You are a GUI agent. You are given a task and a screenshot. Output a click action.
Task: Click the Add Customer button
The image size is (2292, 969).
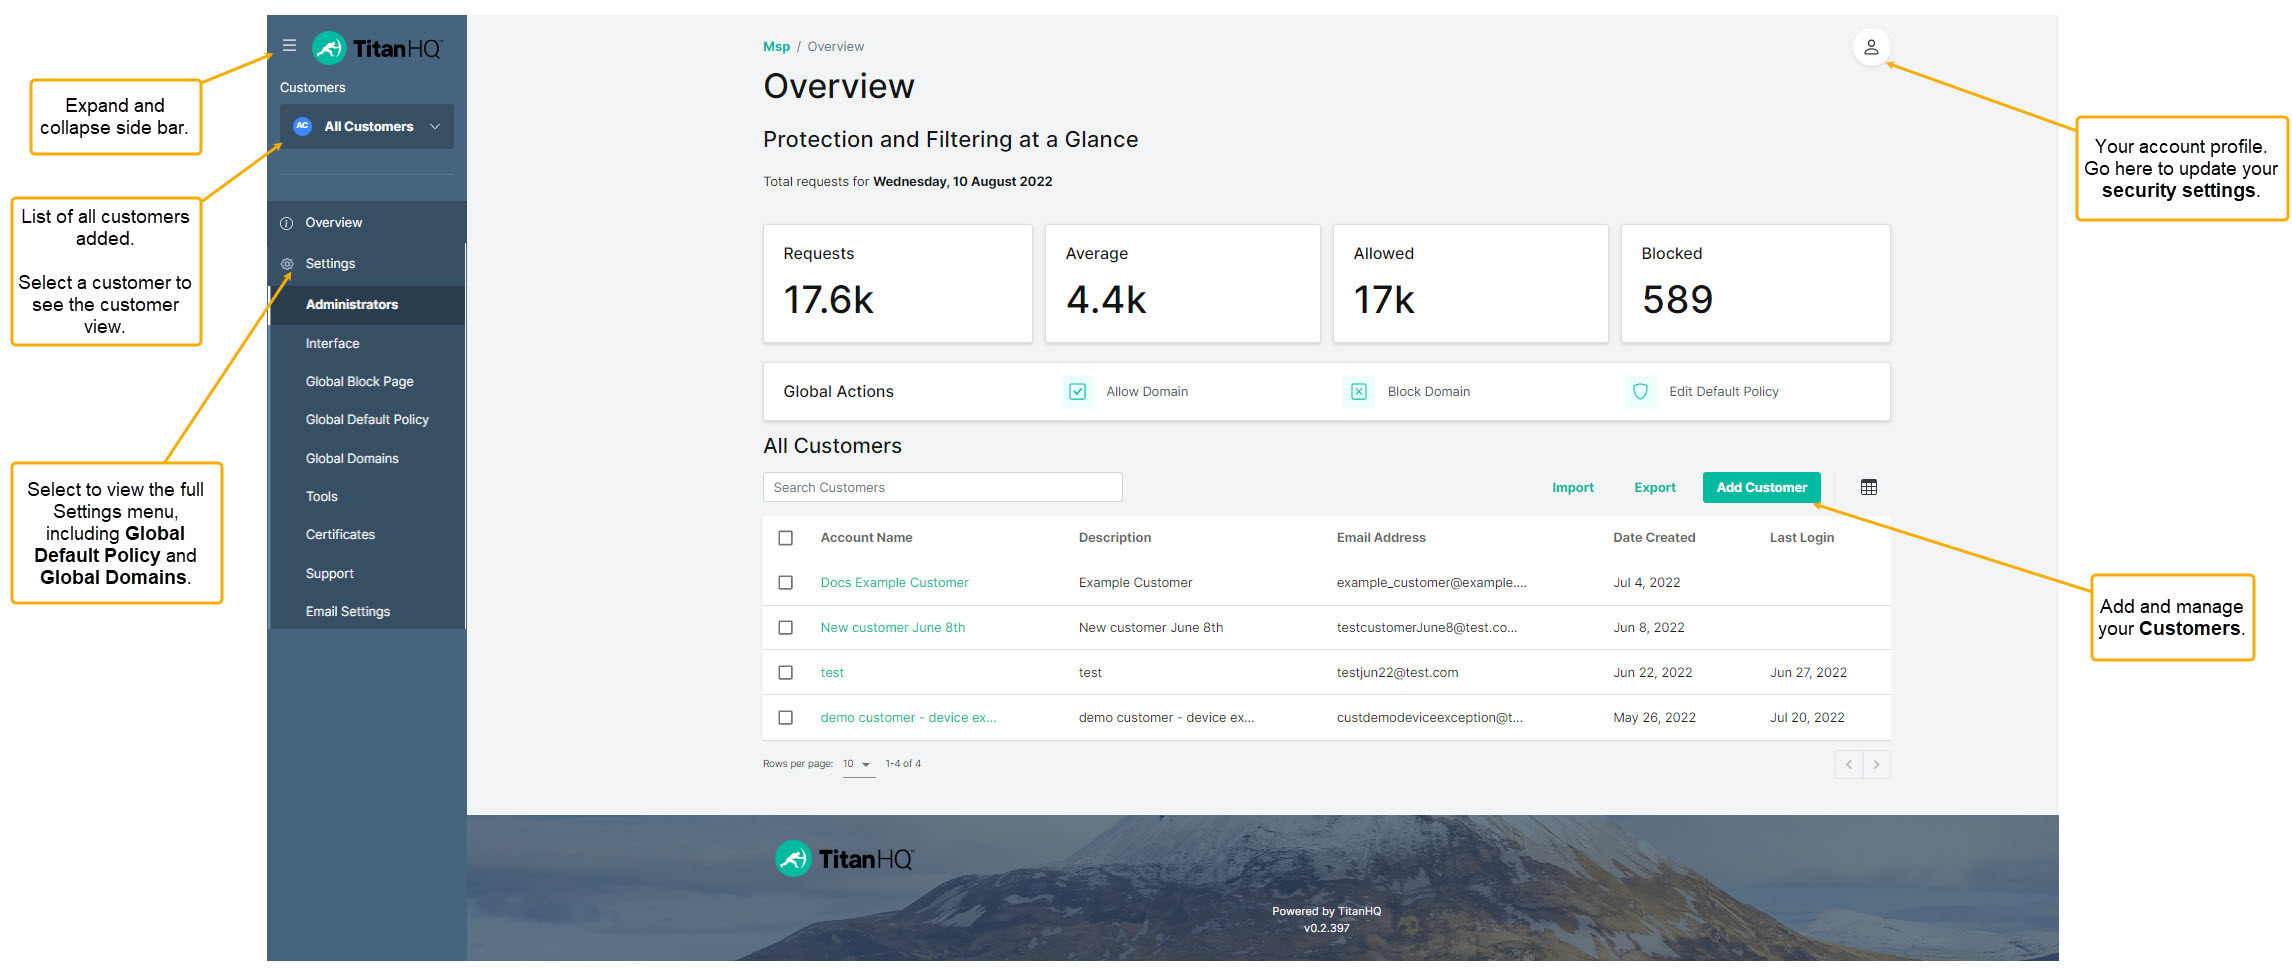pos(1761,488)
